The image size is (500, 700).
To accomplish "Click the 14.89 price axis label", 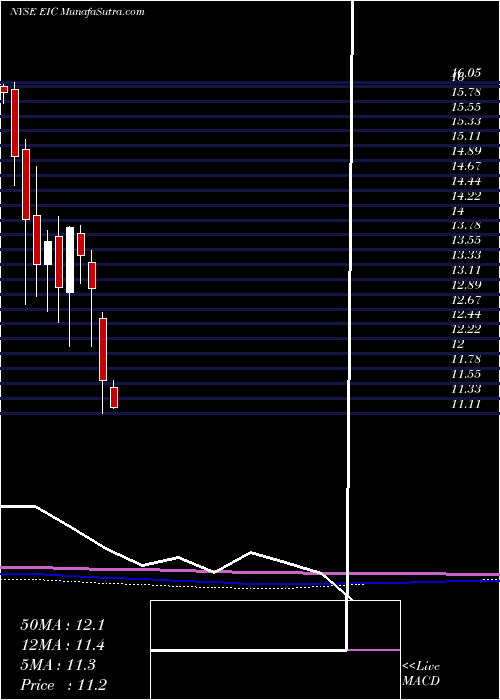I will coord(466,151).
